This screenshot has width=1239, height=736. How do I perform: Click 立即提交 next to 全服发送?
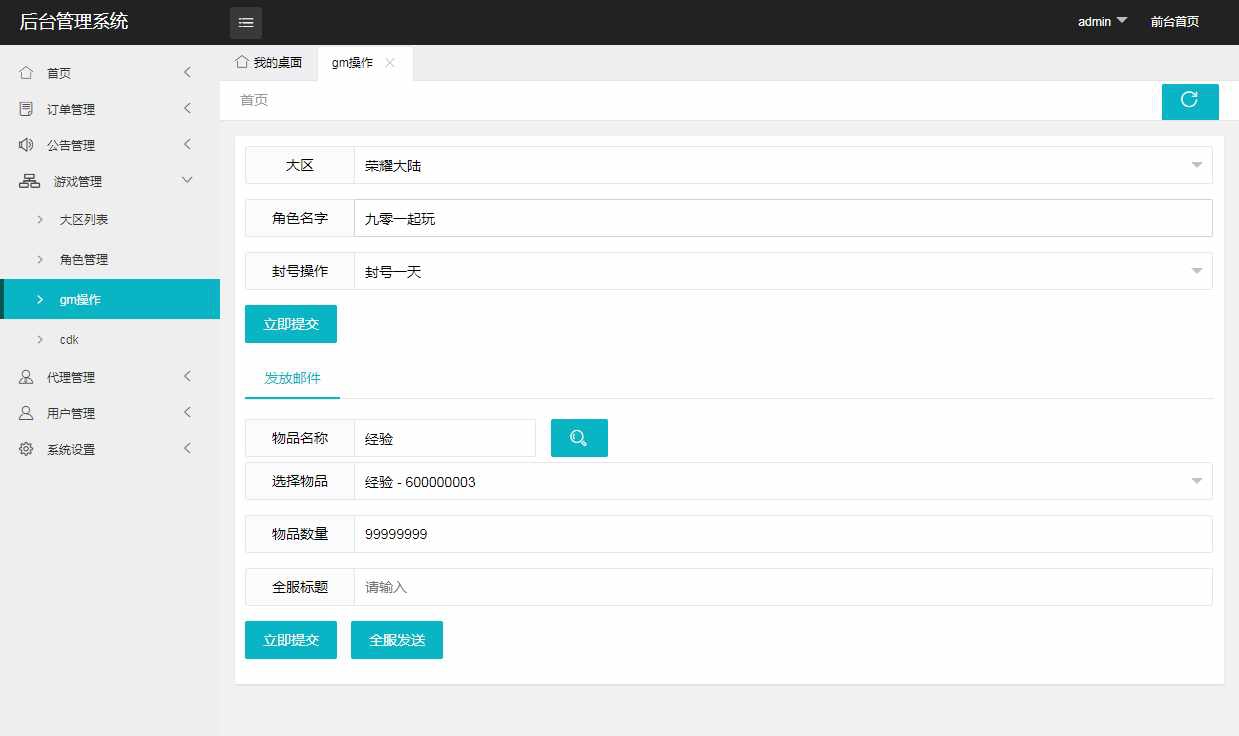[291, 640]
